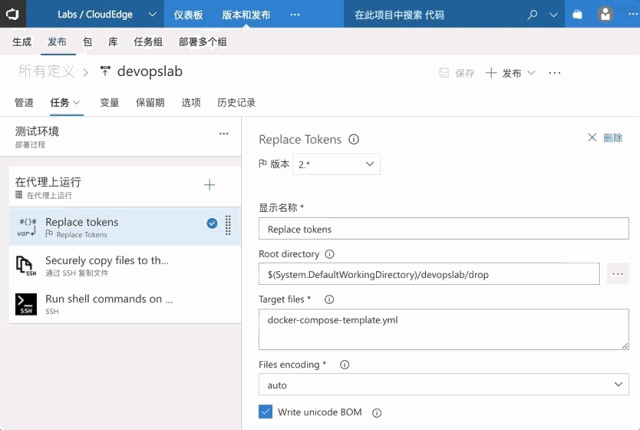Expand the search type chevron

point(553,15)
